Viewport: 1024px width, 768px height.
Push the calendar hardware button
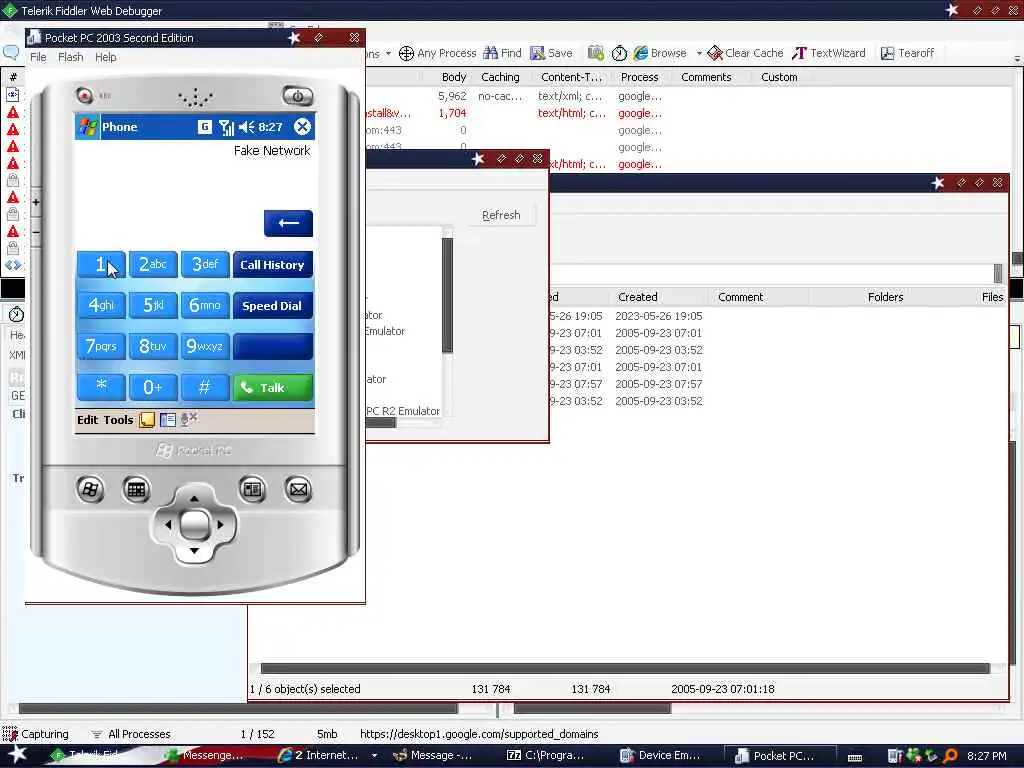tap(136, 489)
